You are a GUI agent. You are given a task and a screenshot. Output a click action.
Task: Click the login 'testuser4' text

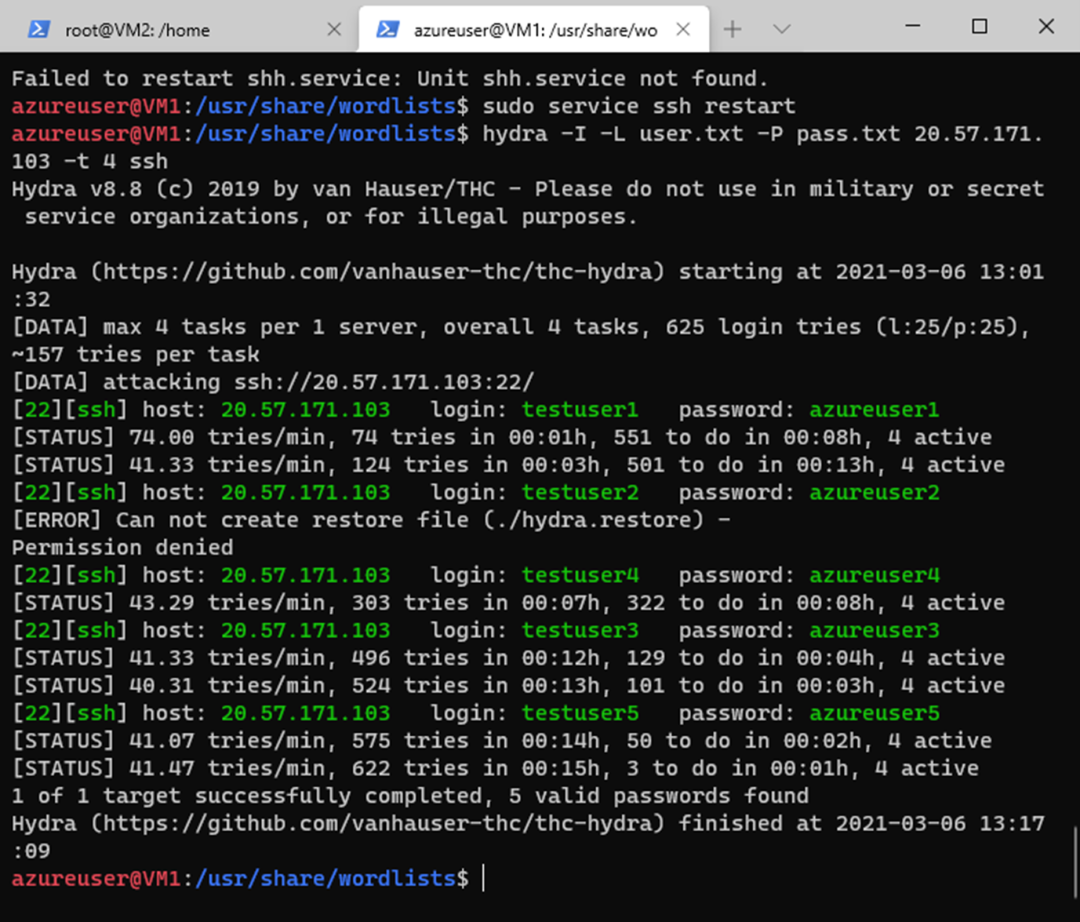[x=580, y=575]
